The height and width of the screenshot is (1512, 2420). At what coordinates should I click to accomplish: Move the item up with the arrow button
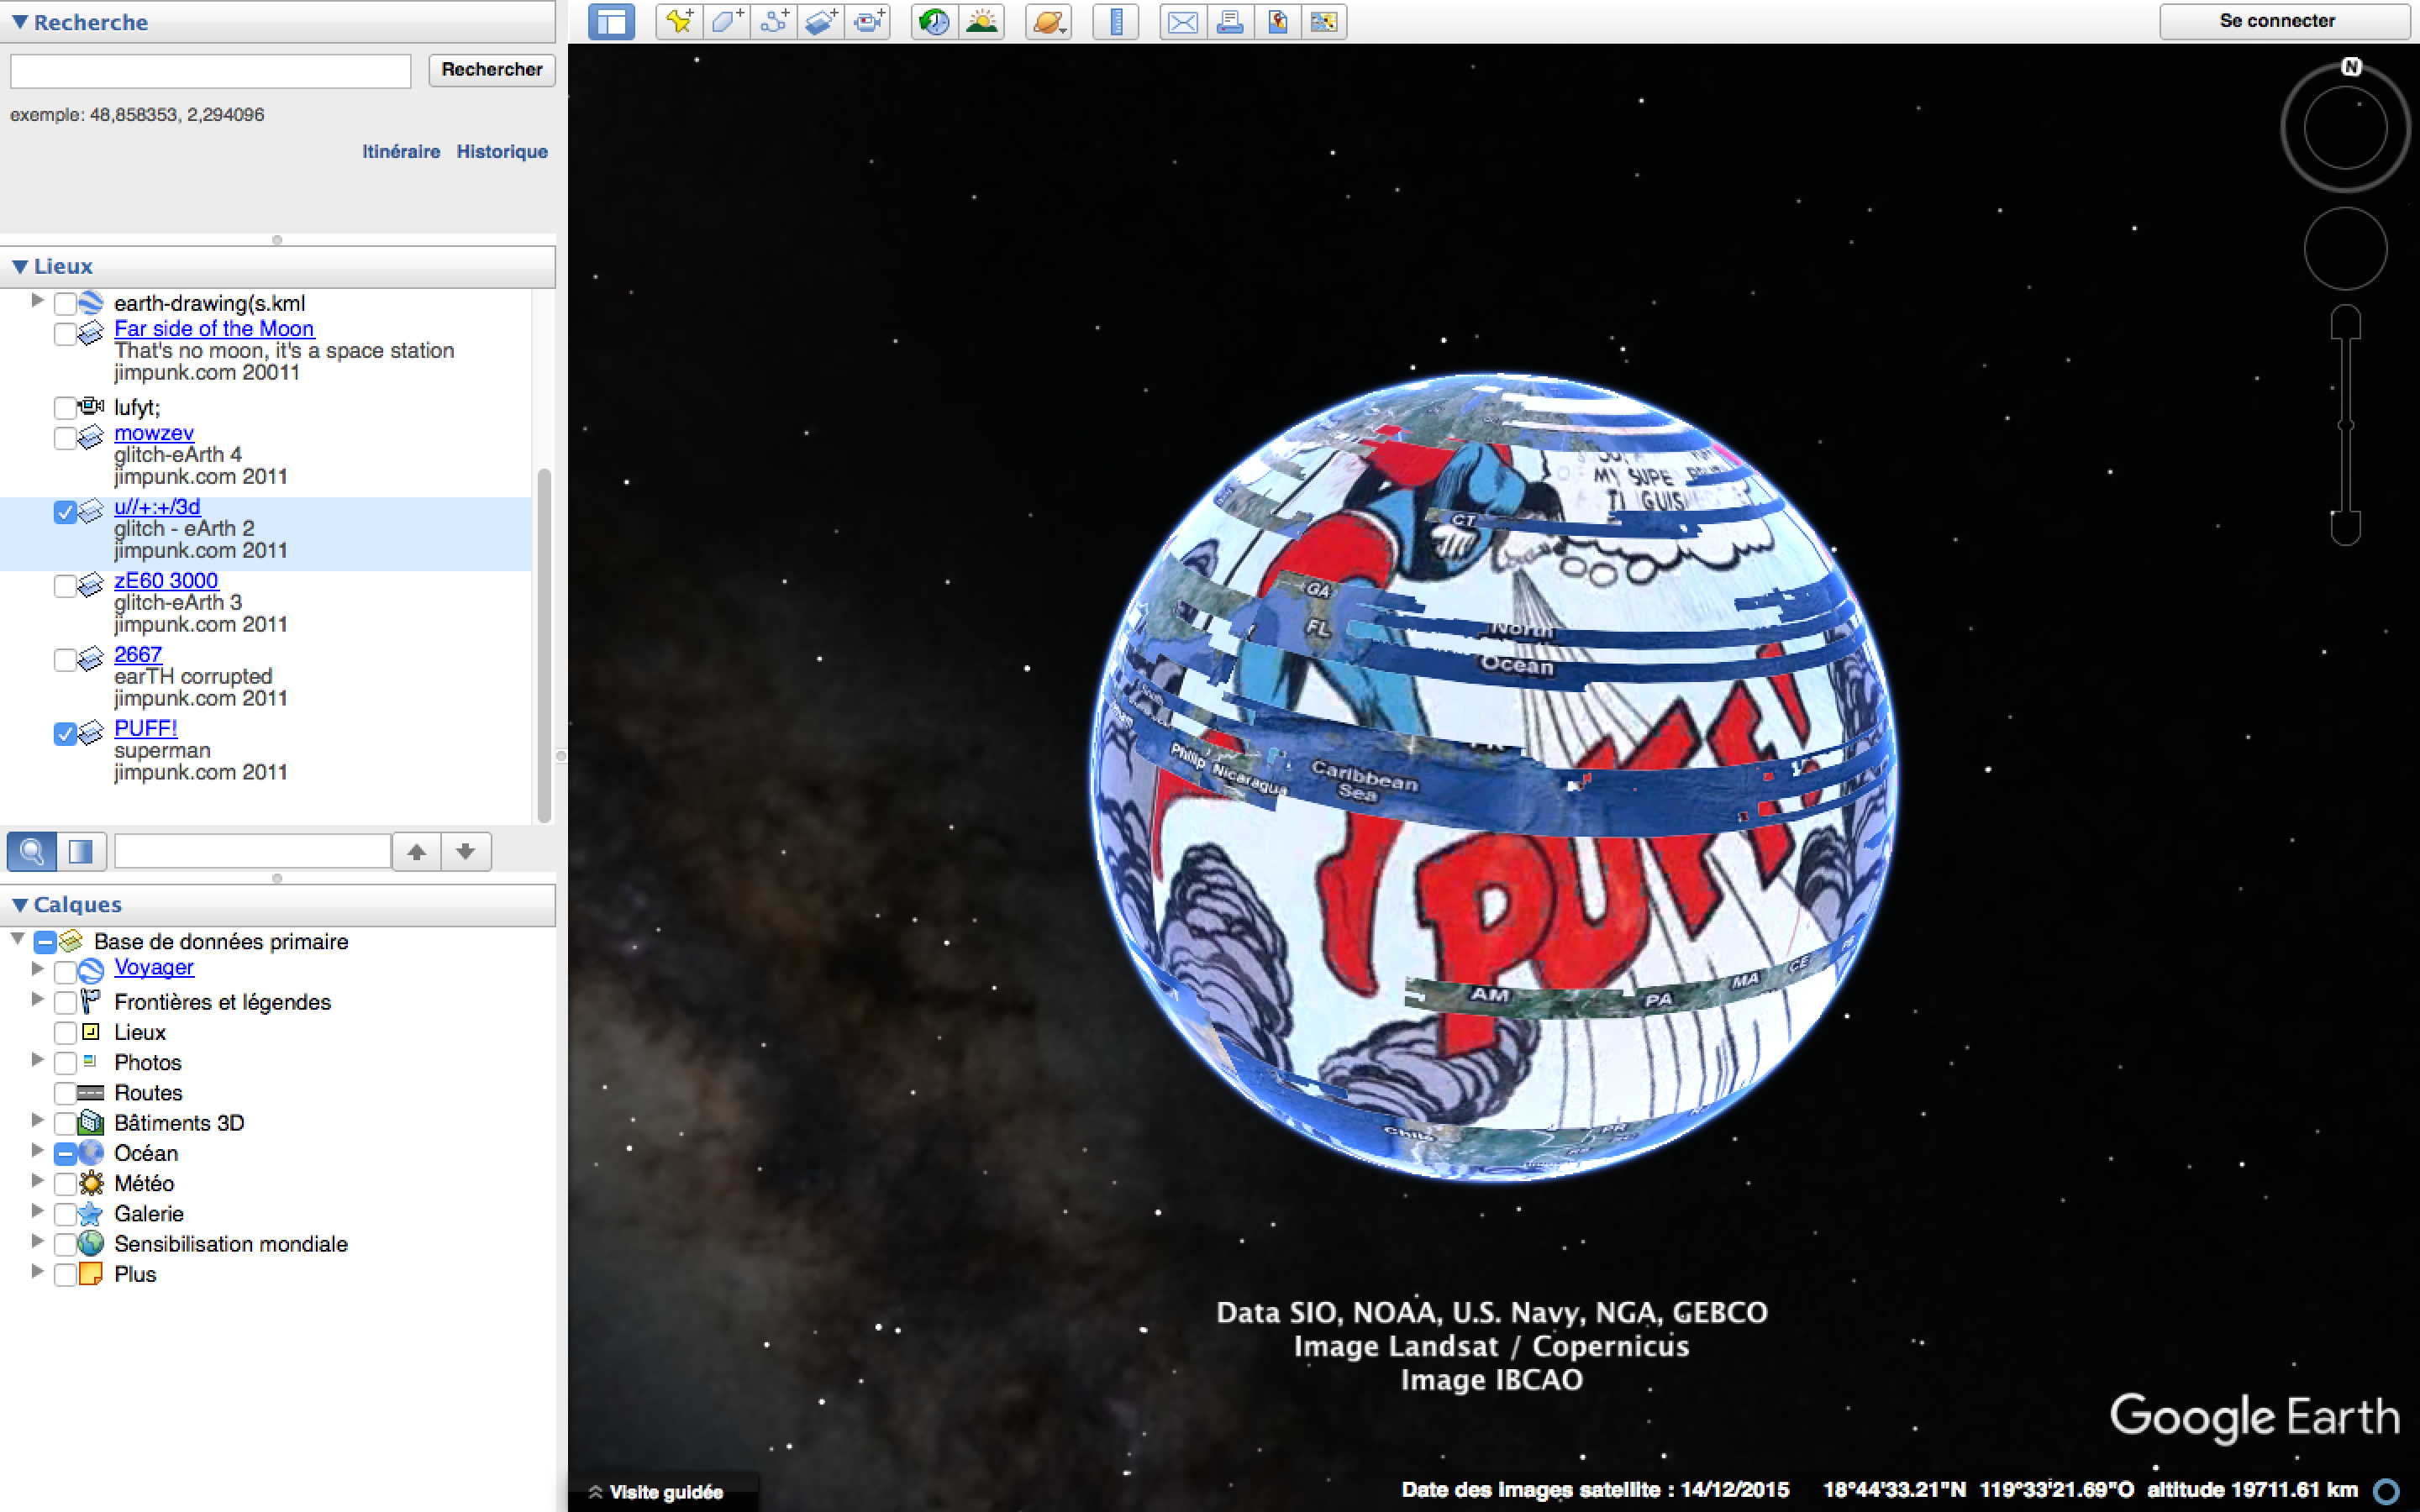coord(417,852)
